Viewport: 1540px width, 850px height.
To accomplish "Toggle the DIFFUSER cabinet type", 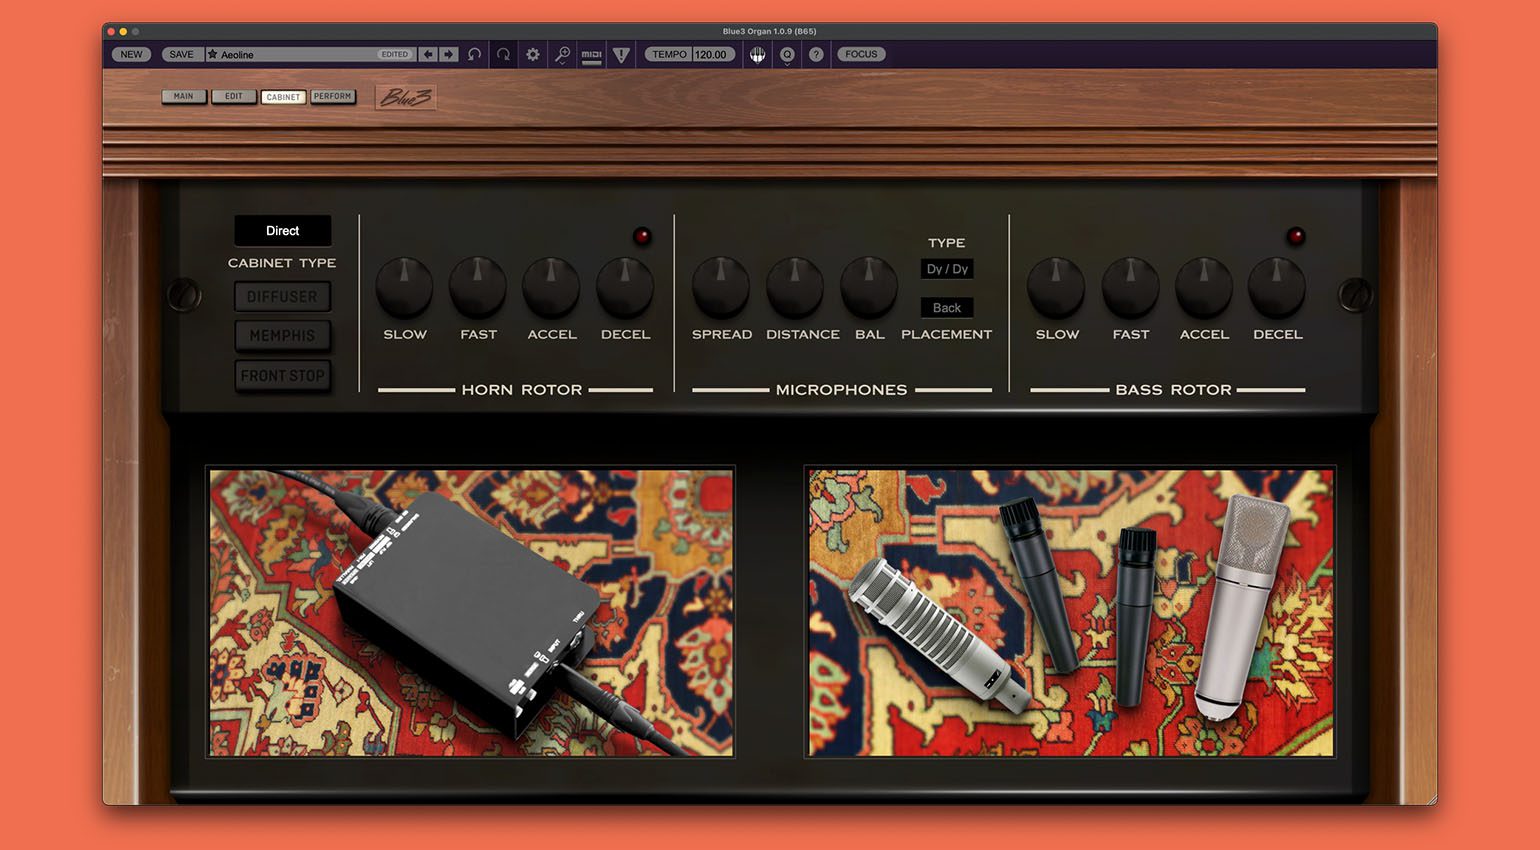I will [283, 296].
